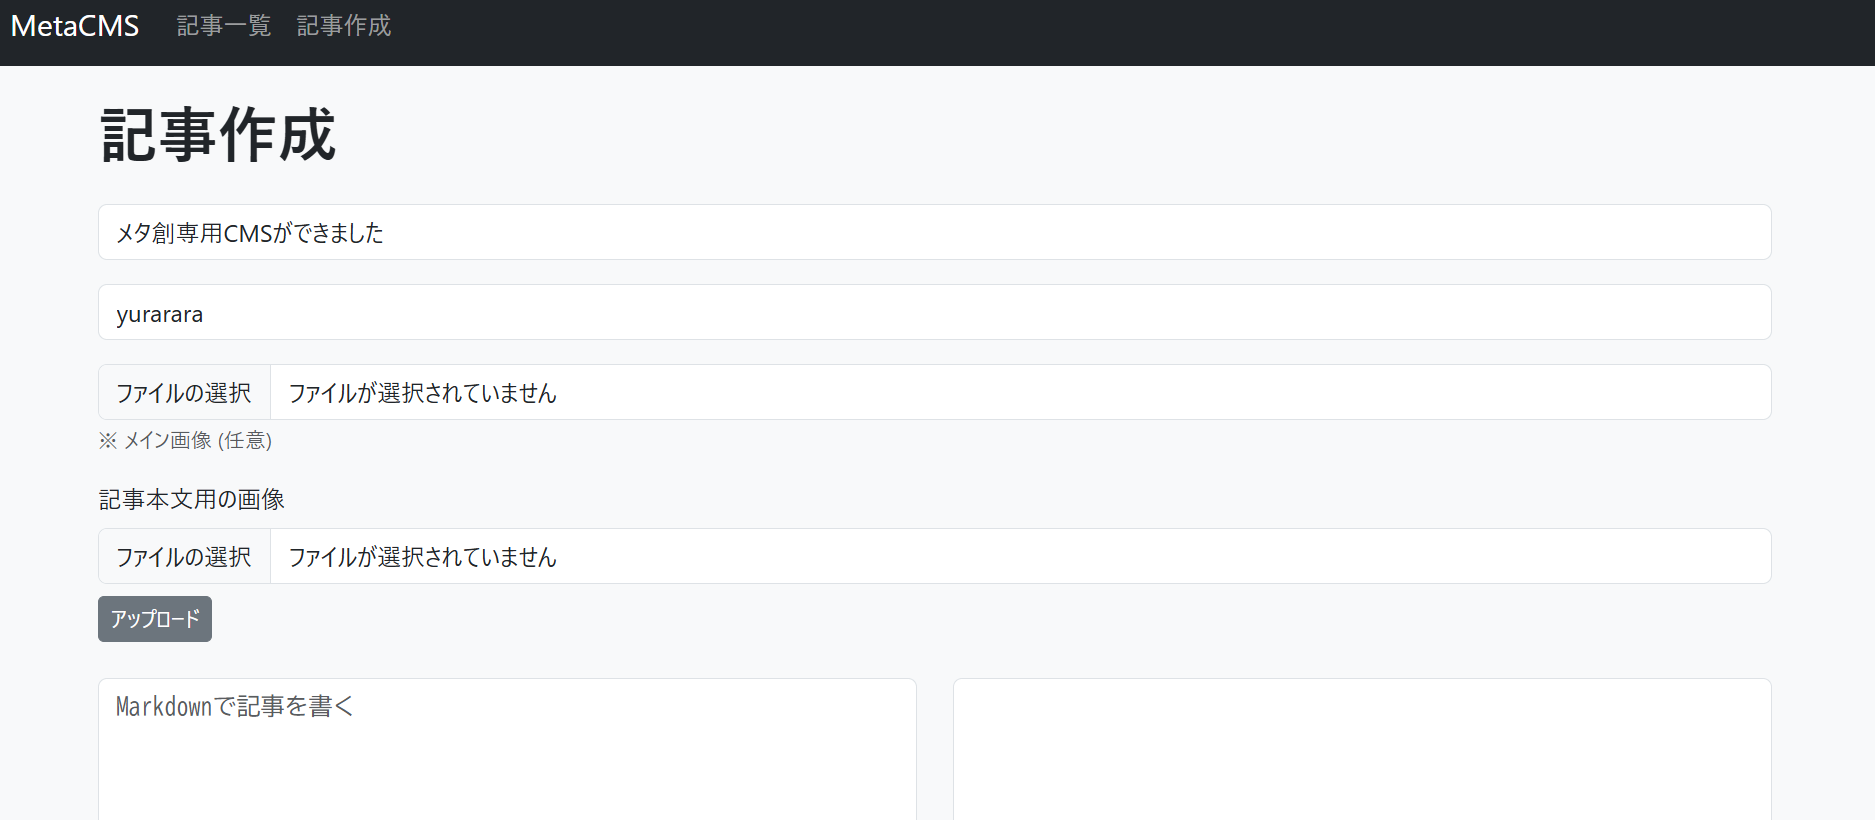Click blank page background beside the heading
The width and height of the screenshot is (1875, 820).
pyautogui.click(x=1000, y=135)
